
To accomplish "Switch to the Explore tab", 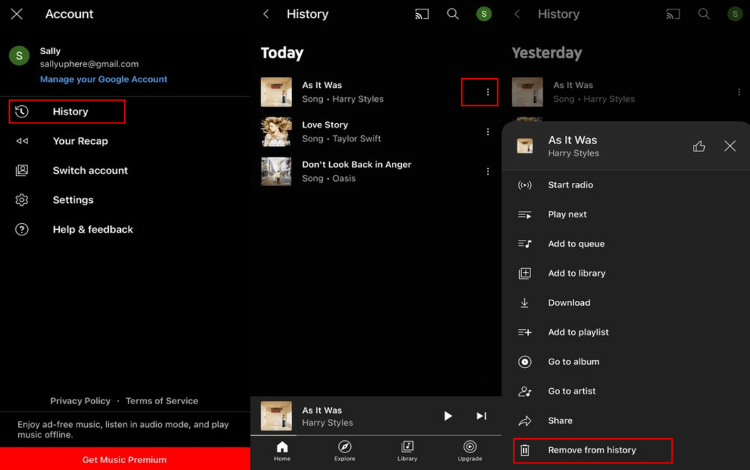I will [x=344, y=451].
